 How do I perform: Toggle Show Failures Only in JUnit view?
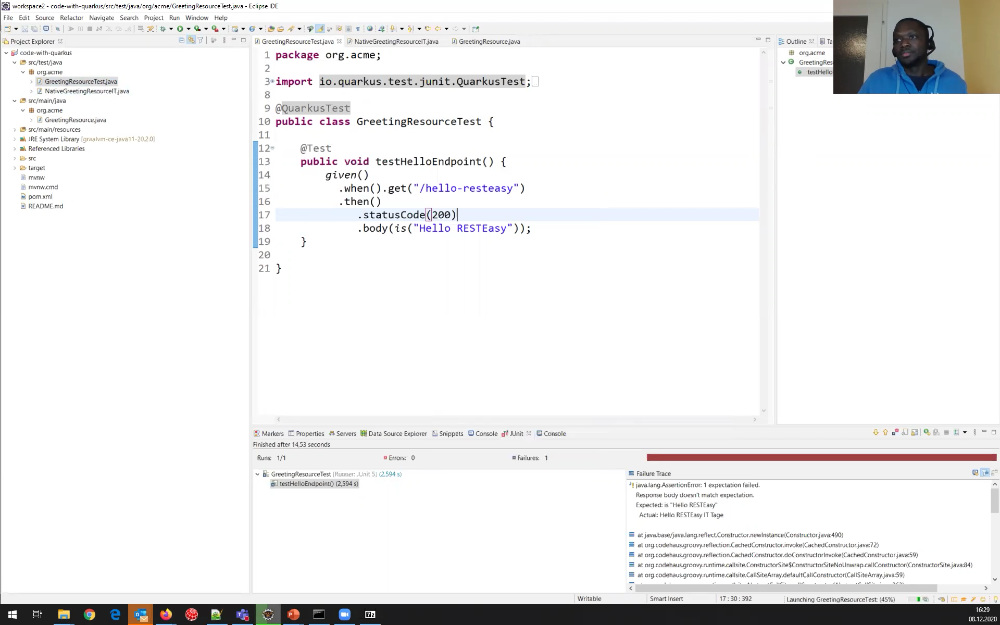click(895, 432)
